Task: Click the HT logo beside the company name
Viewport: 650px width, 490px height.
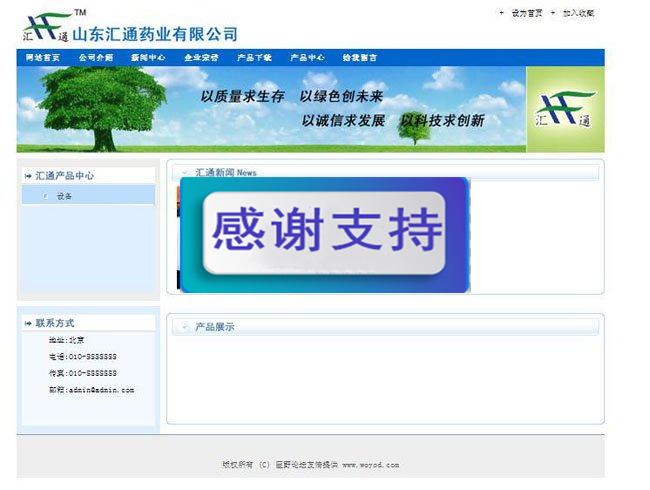Action: click(46, 27)
